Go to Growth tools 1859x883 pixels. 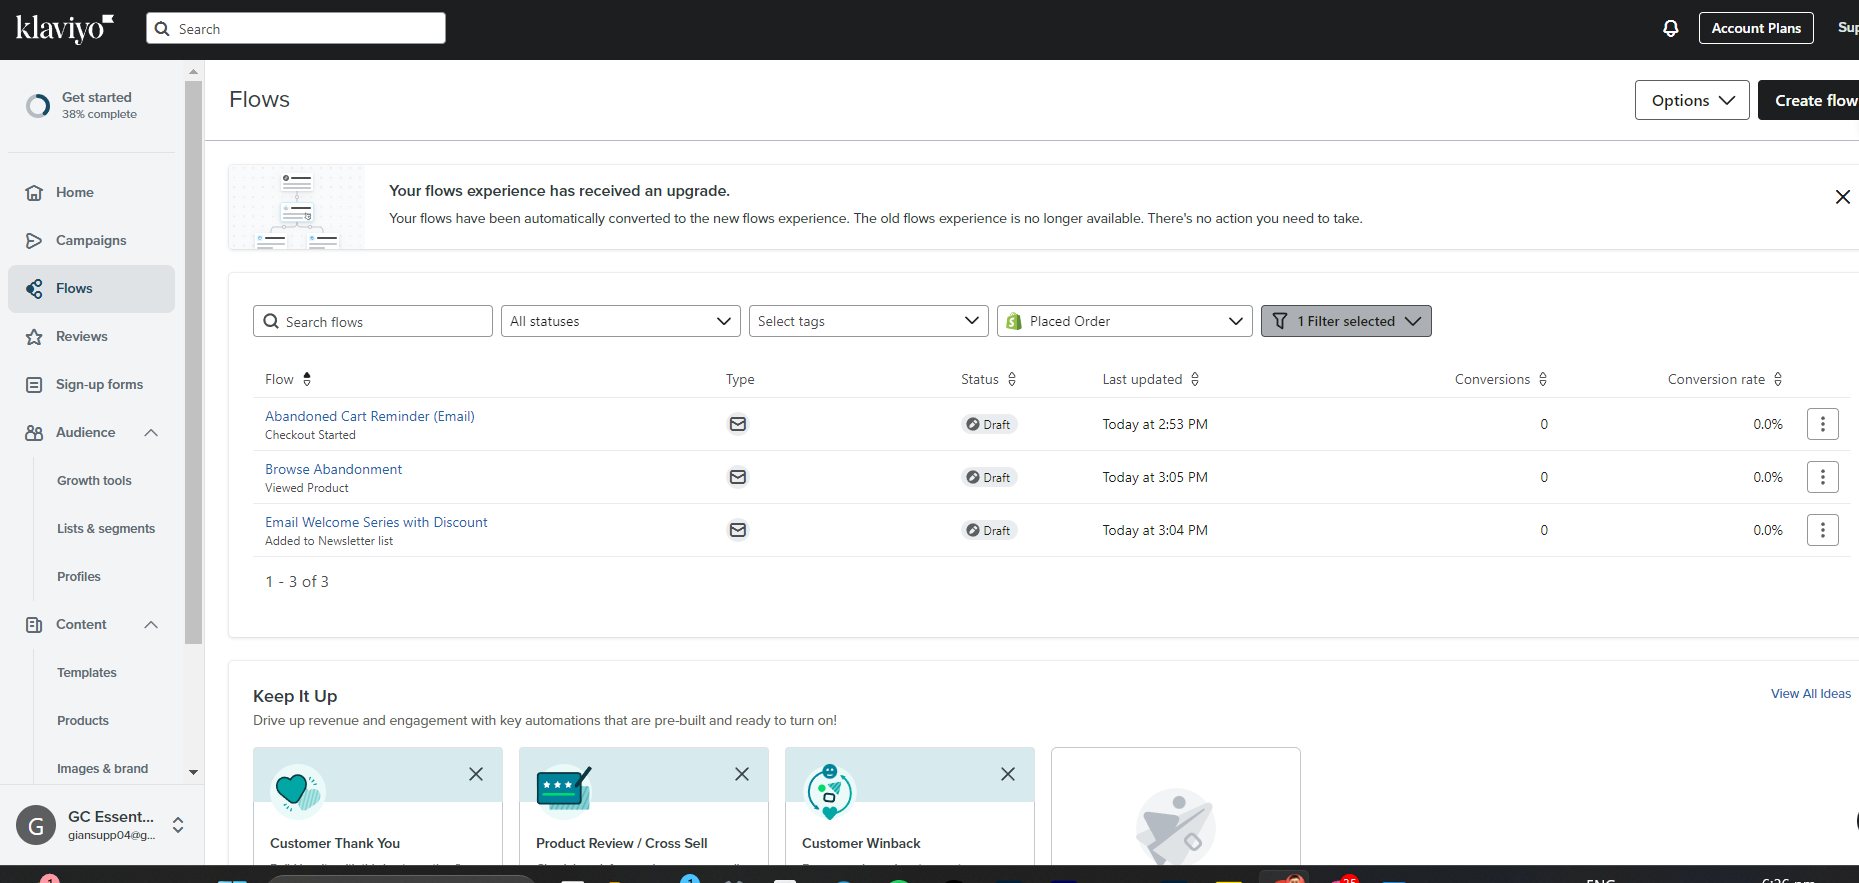tap(94, 480)
